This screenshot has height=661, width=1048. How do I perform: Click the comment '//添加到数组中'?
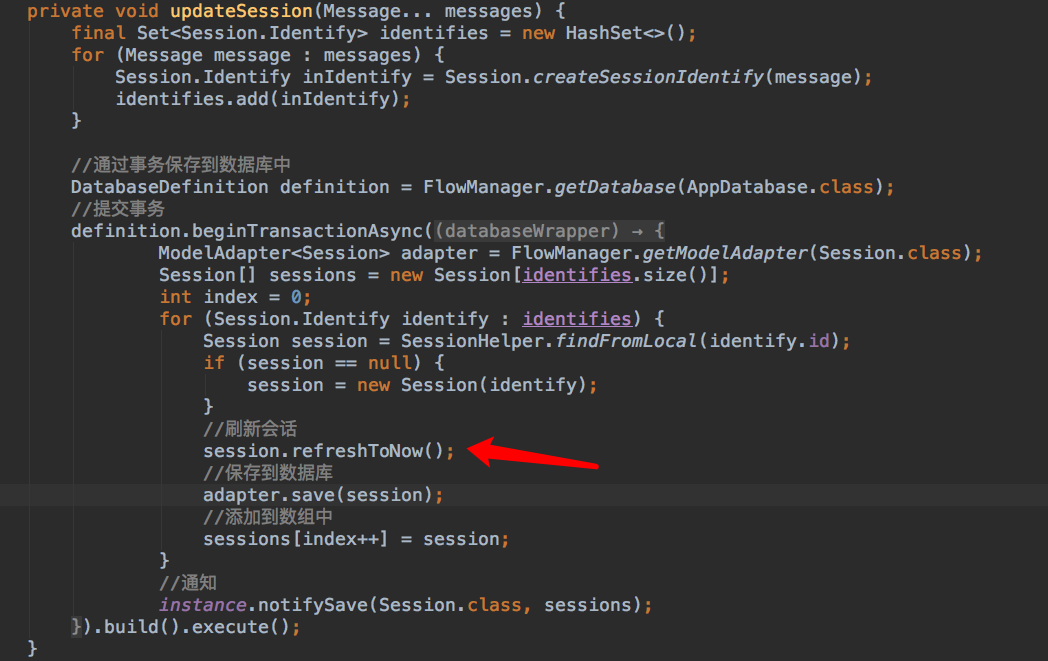point(268,517)
